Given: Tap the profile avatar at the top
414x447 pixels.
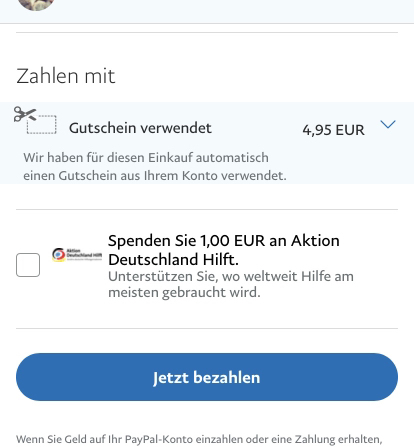Looking at the screenshot, I should click(36, 4).
